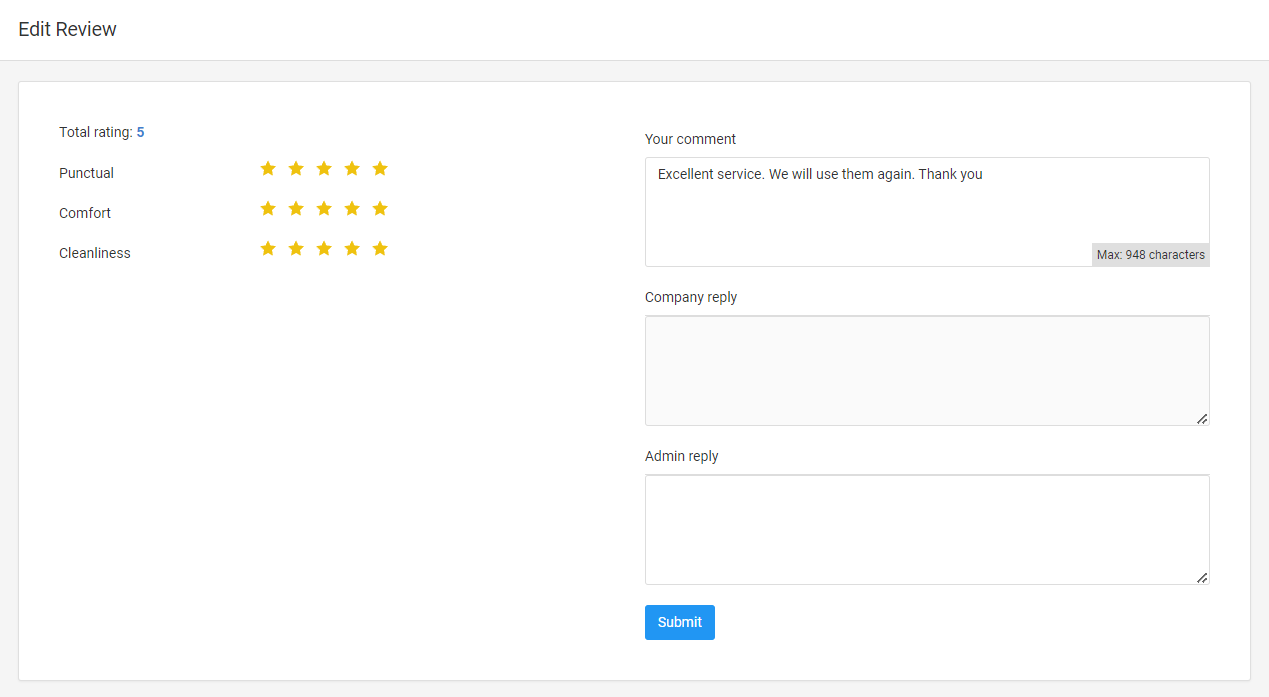Set Comfort rating to two stars
The height and width of the screenshot is (697, 1269).
pos(296,209)
